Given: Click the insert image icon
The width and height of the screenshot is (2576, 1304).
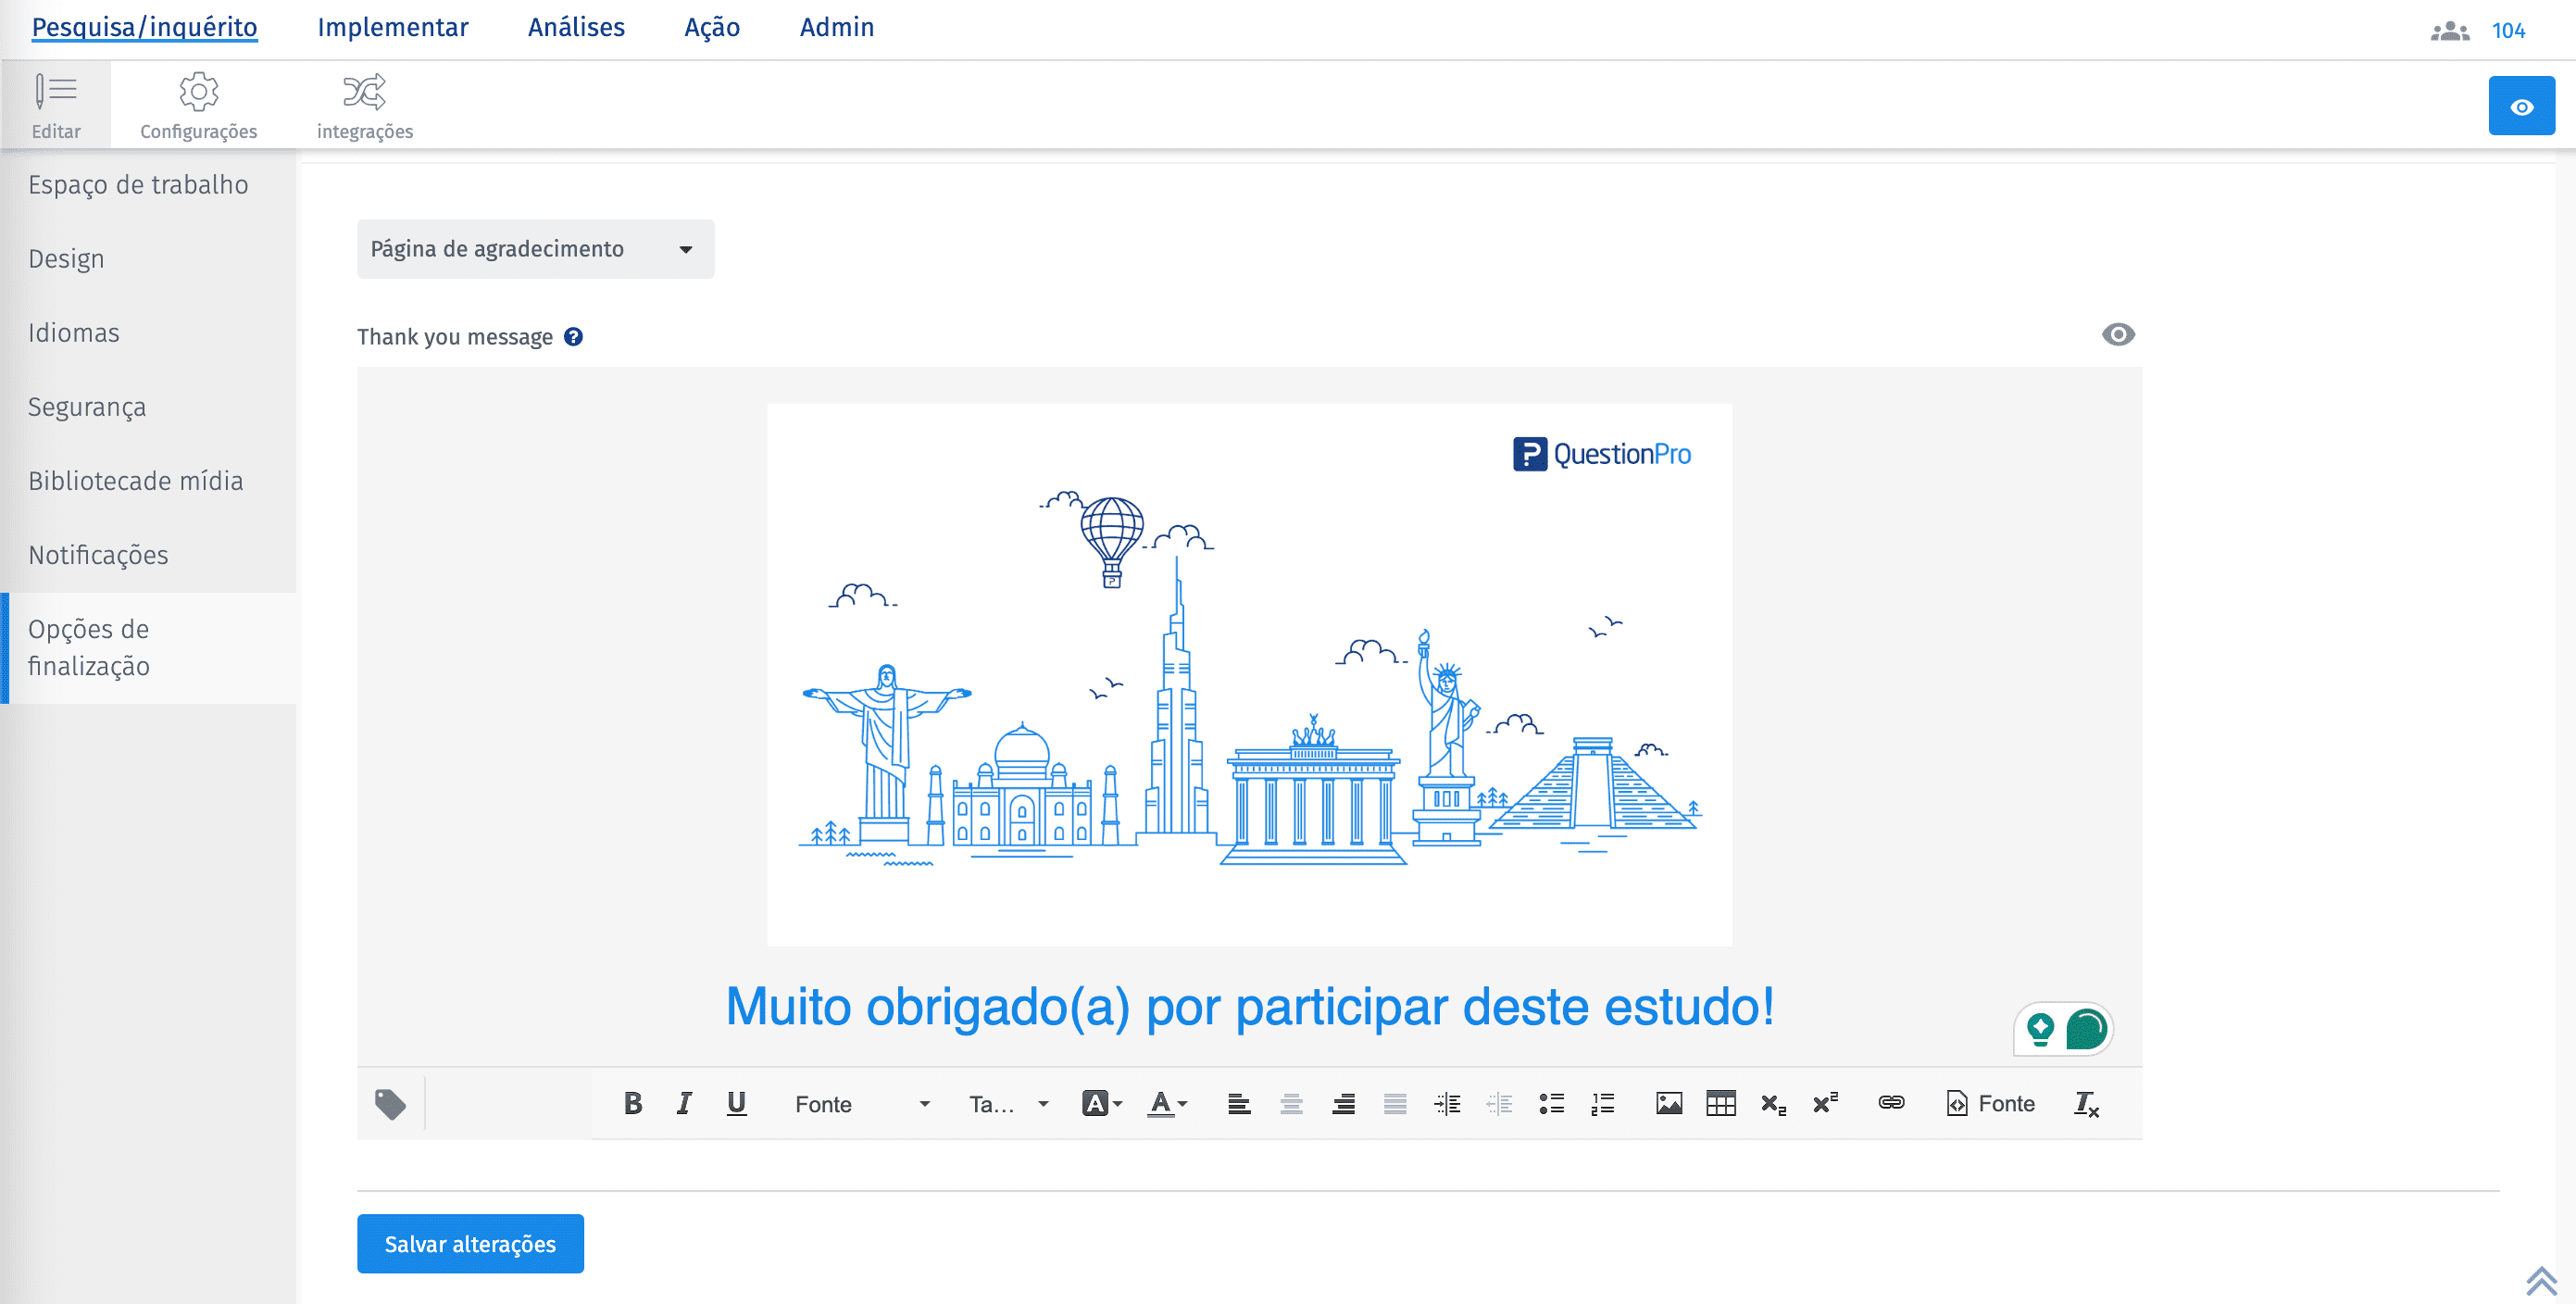Looking at the screenshot, I should [1668, 1103].
